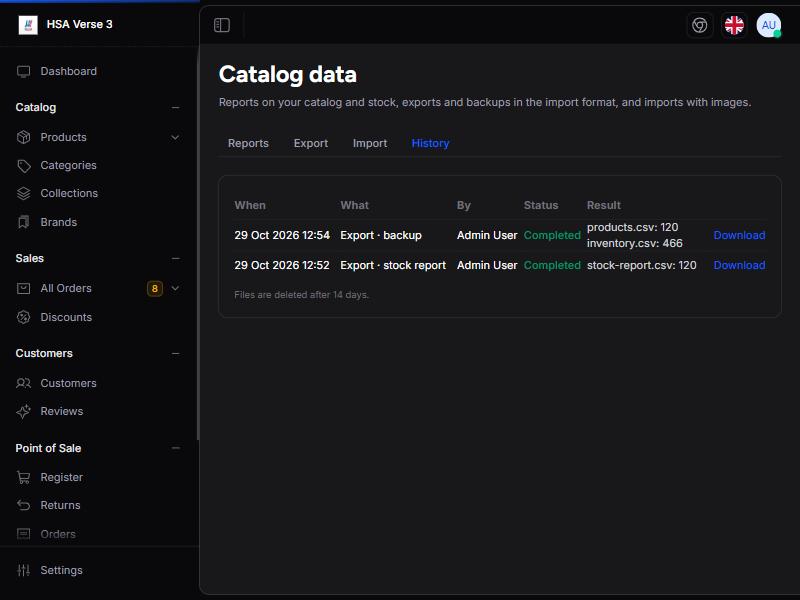The image size is (800, 600).
Task: Download the Export backup files
Action: 739,235
